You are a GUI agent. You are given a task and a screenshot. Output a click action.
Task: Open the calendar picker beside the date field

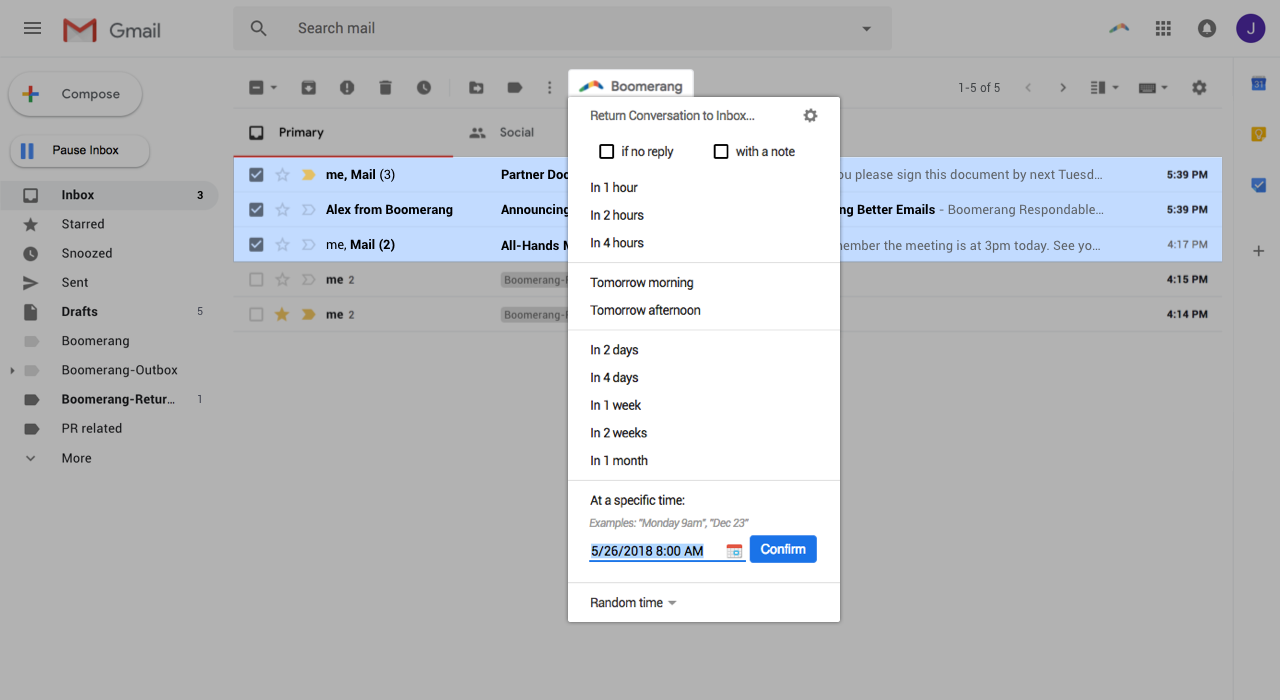pos(734,551)
